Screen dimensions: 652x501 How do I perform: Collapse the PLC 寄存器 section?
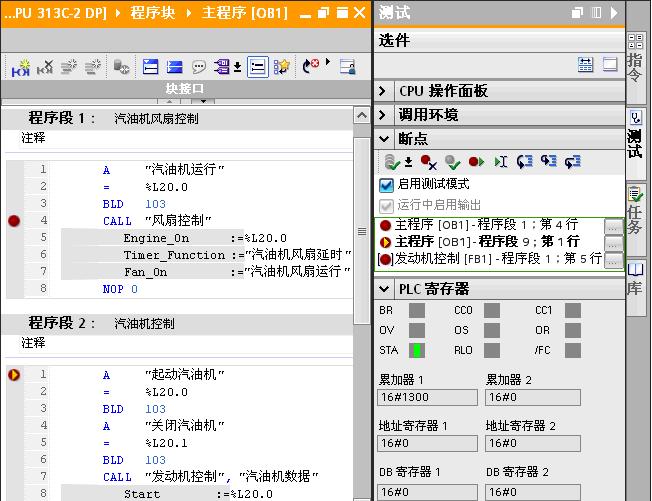pyautogui.click(x=384, y=289)
